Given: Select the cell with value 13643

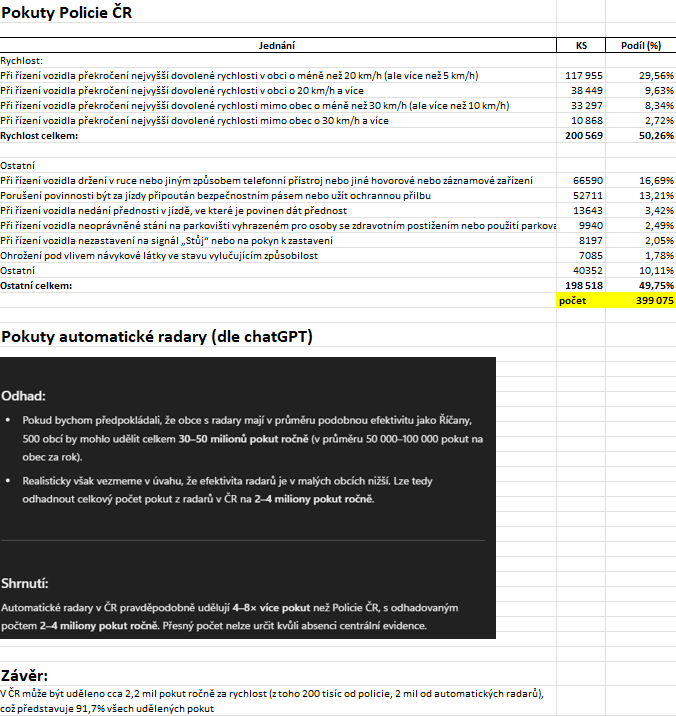Looking at the screenshot, I should (581, 211).
